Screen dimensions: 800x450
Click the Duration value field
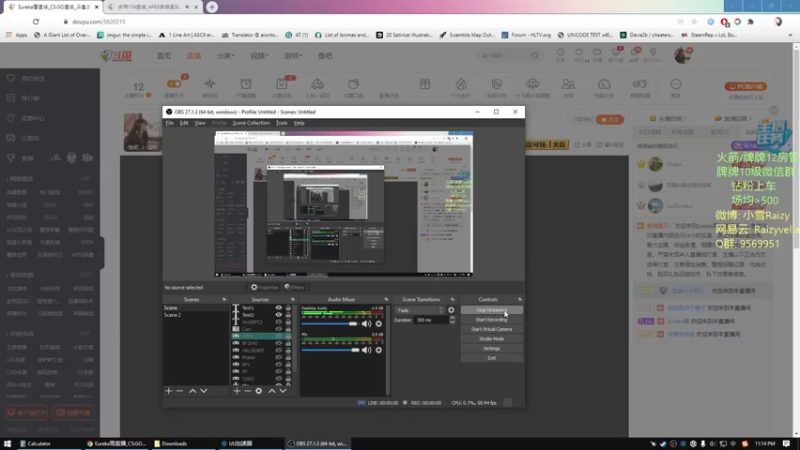click(x=432, y=320)
